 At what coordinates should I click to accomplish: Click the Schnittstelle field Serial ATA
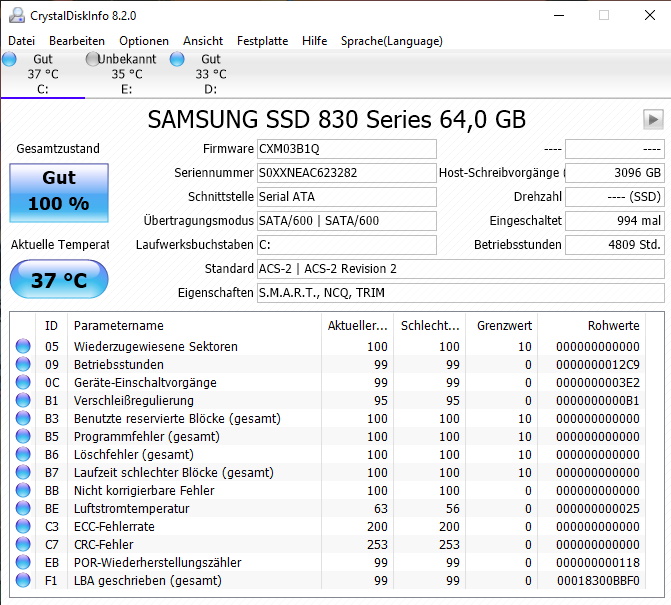click(347, 197)
